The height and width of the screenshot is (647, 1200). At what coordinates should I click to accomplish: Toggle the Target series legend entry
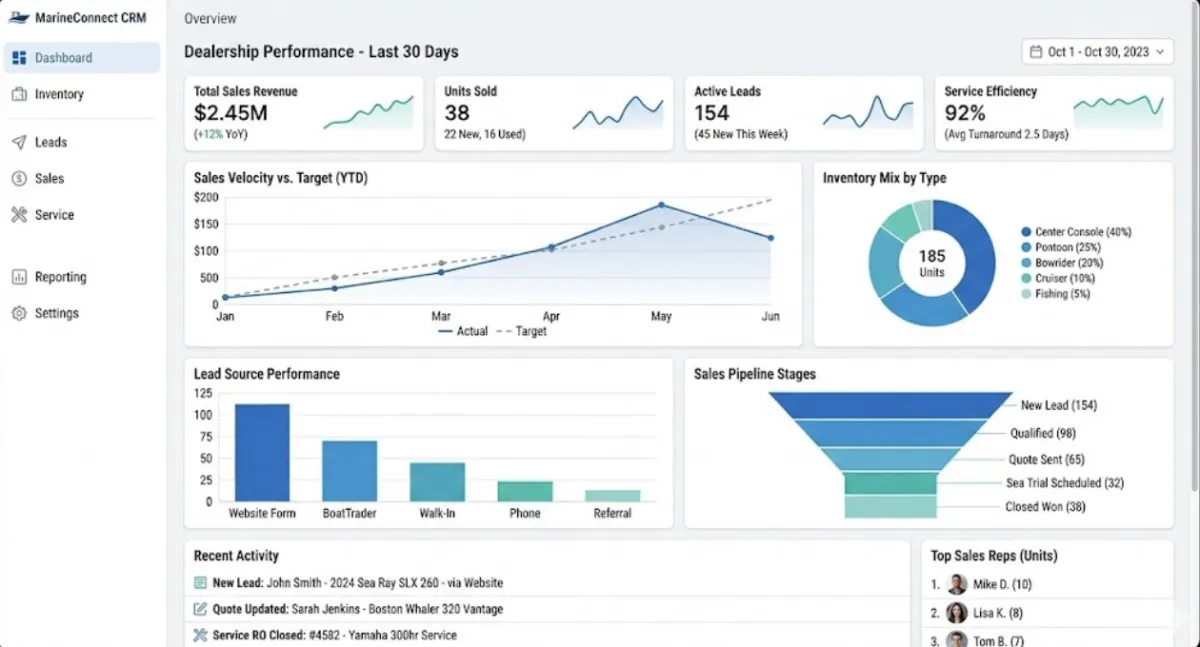(522, 331)
